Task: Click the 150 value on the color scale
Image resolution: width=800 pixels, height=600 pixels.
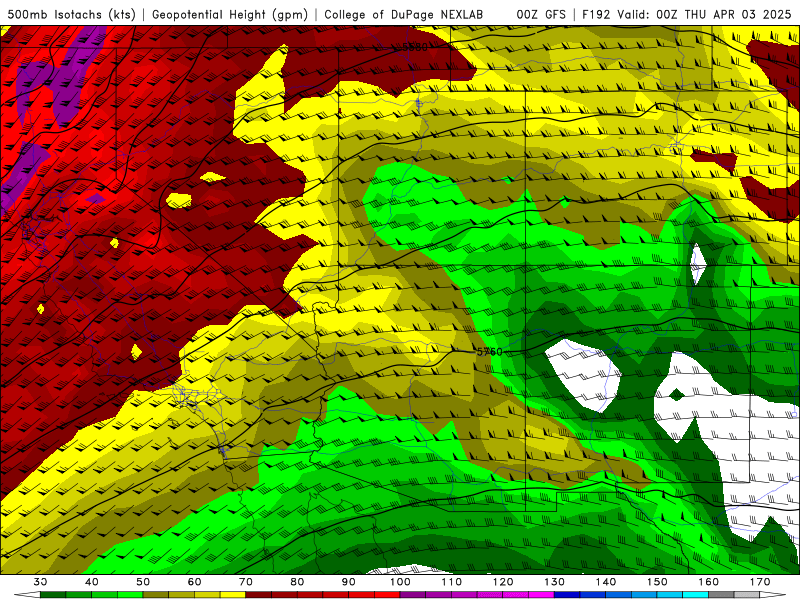Action: [657, 582]
